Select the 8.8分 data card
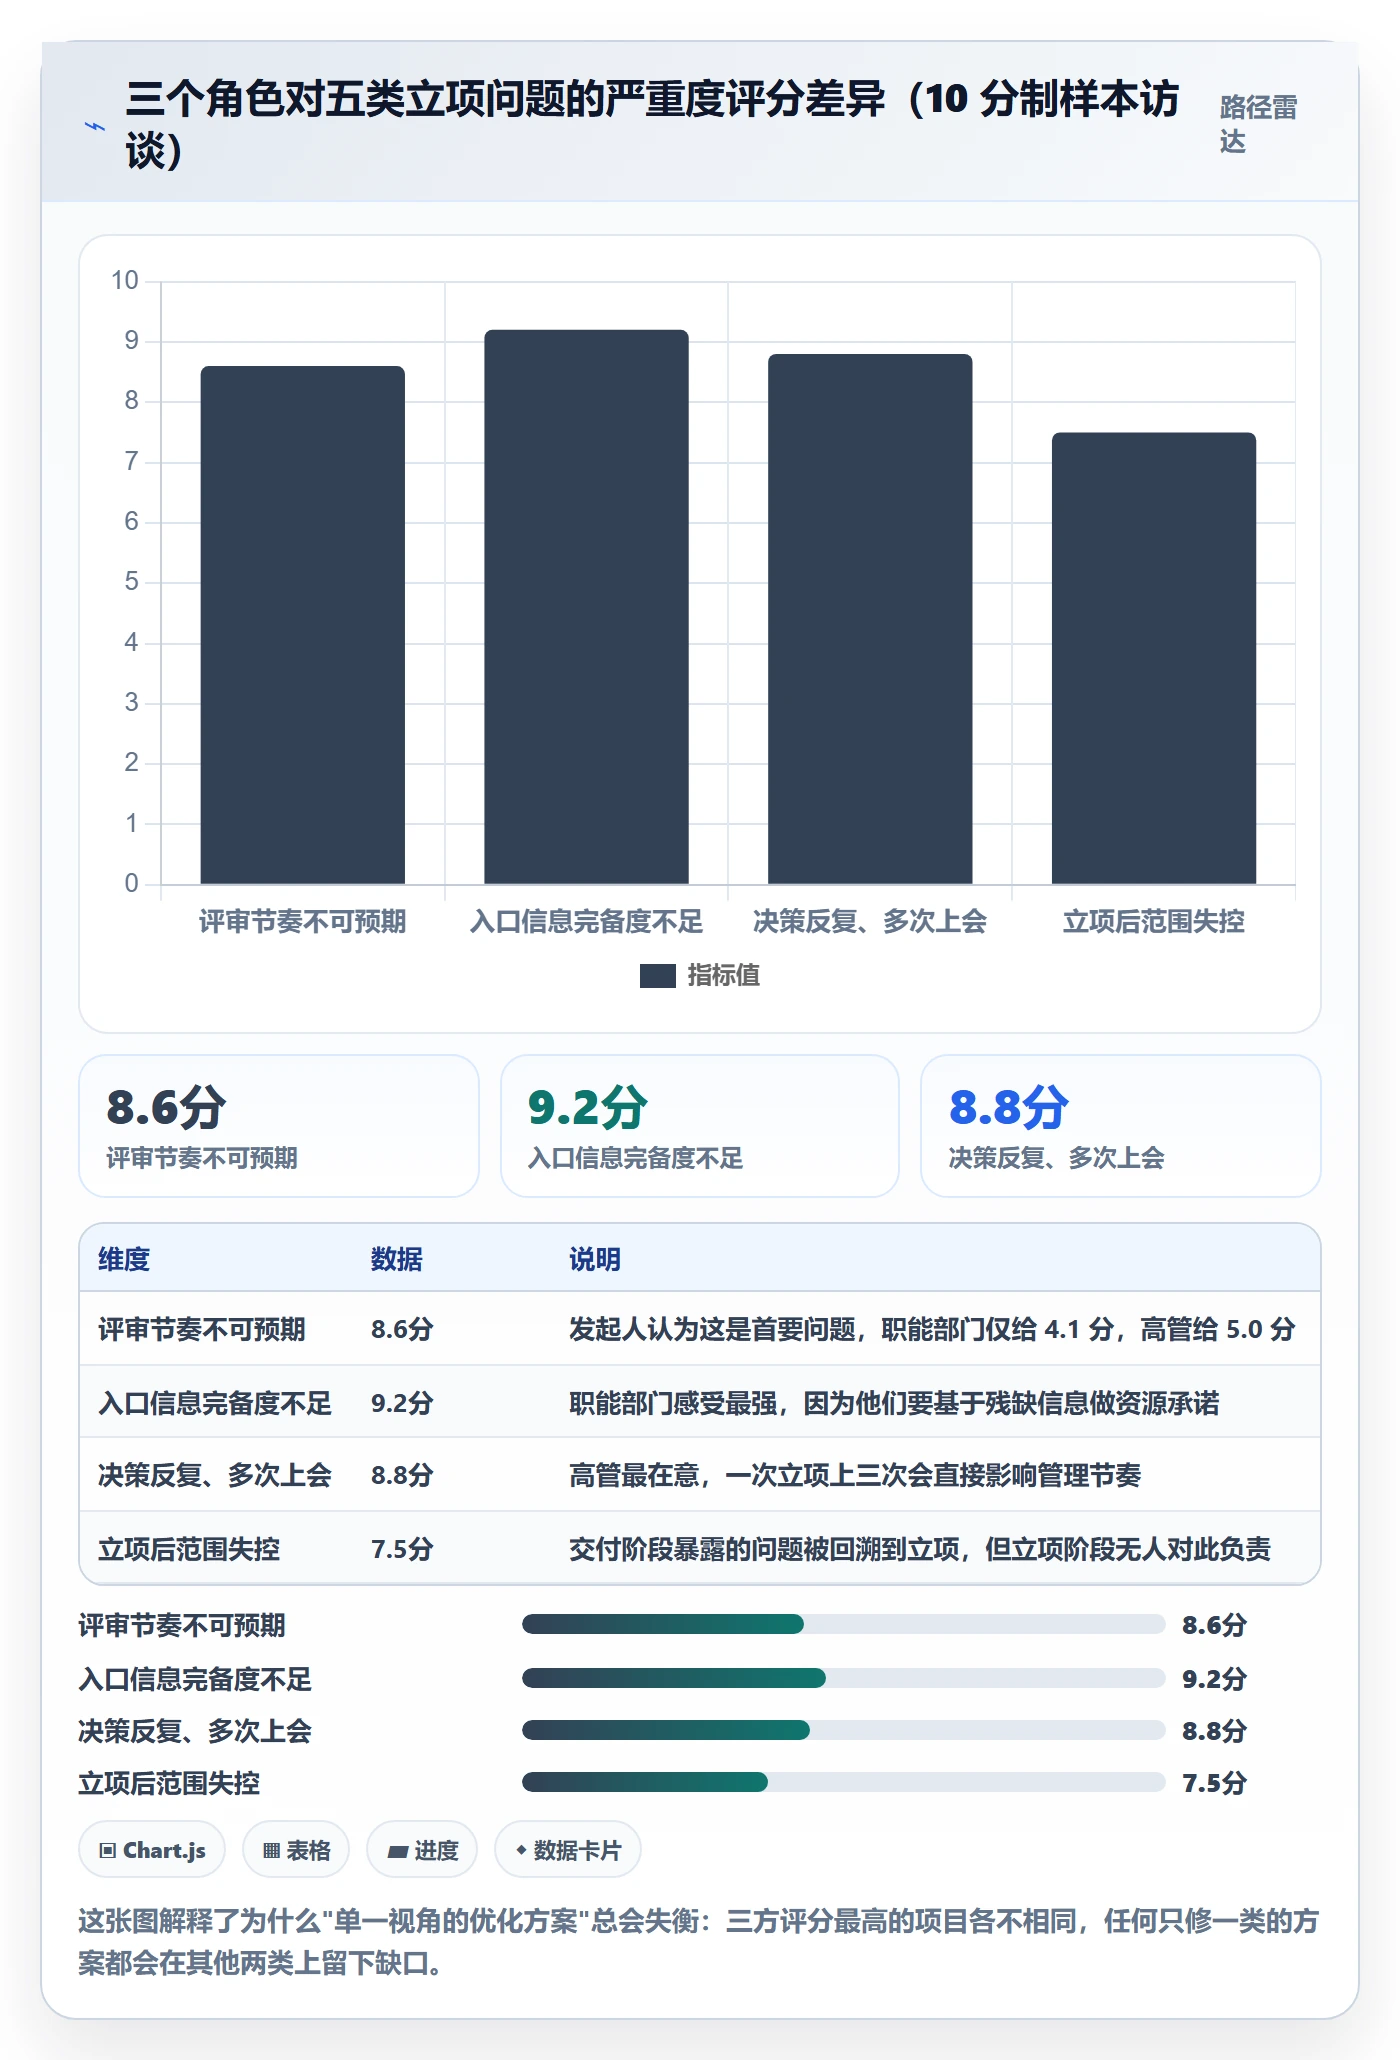The image size is (1400, 2060). coord(1121,1126)
